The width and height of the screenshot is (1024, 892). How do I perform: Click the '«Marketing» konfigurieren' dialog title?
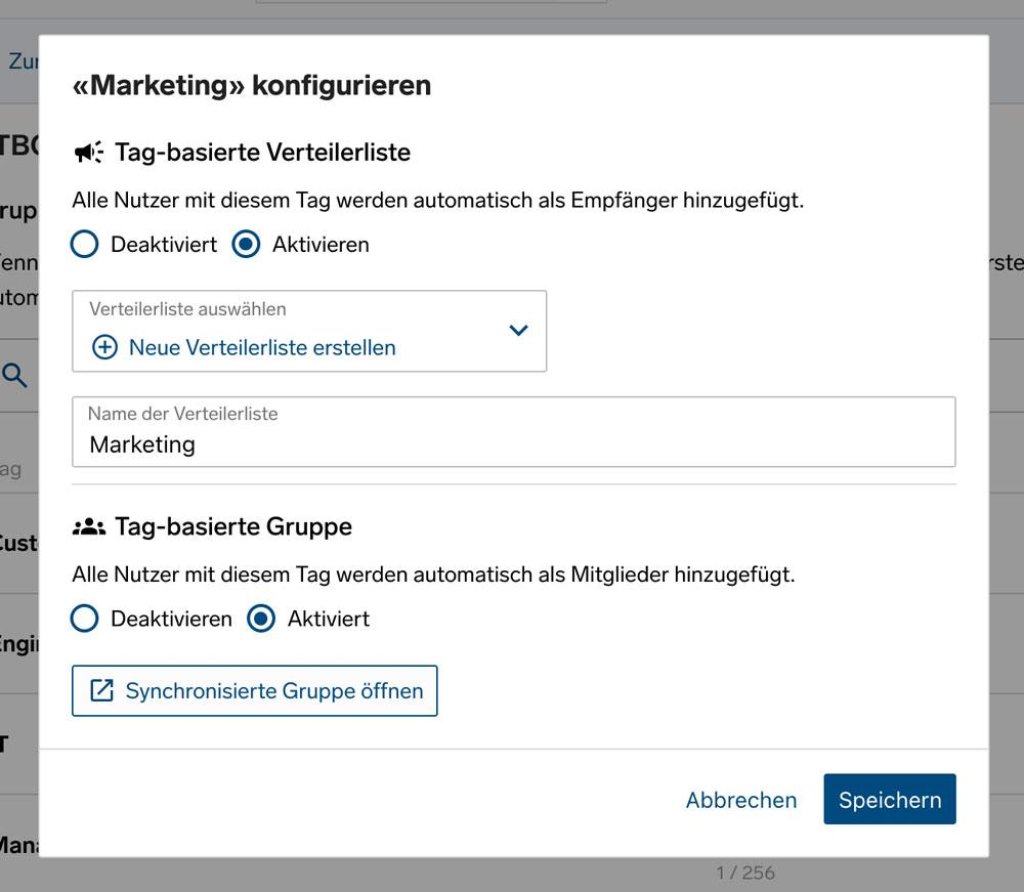251,86
